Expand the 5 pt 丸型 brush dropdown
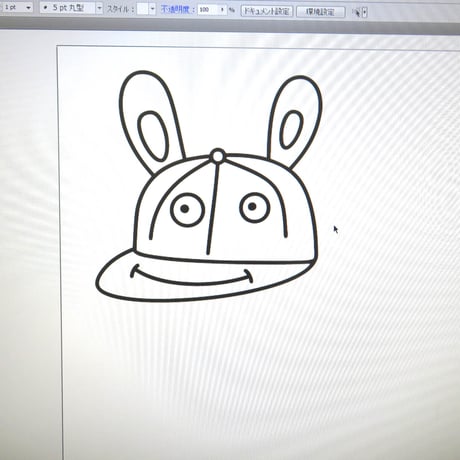 coord(99,8)
